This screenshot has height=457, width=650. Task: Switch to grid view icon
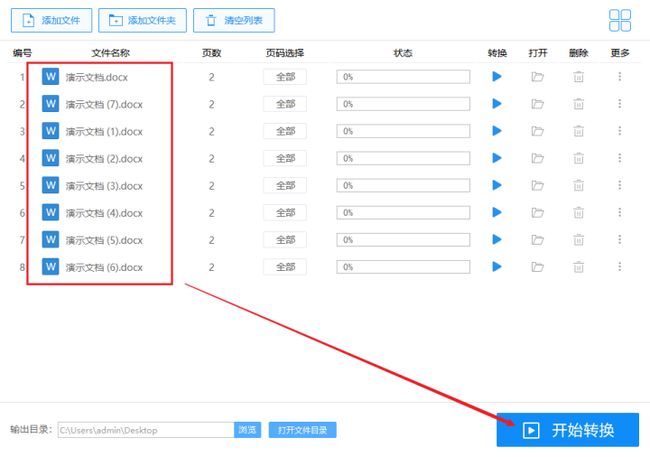(620, 20)
